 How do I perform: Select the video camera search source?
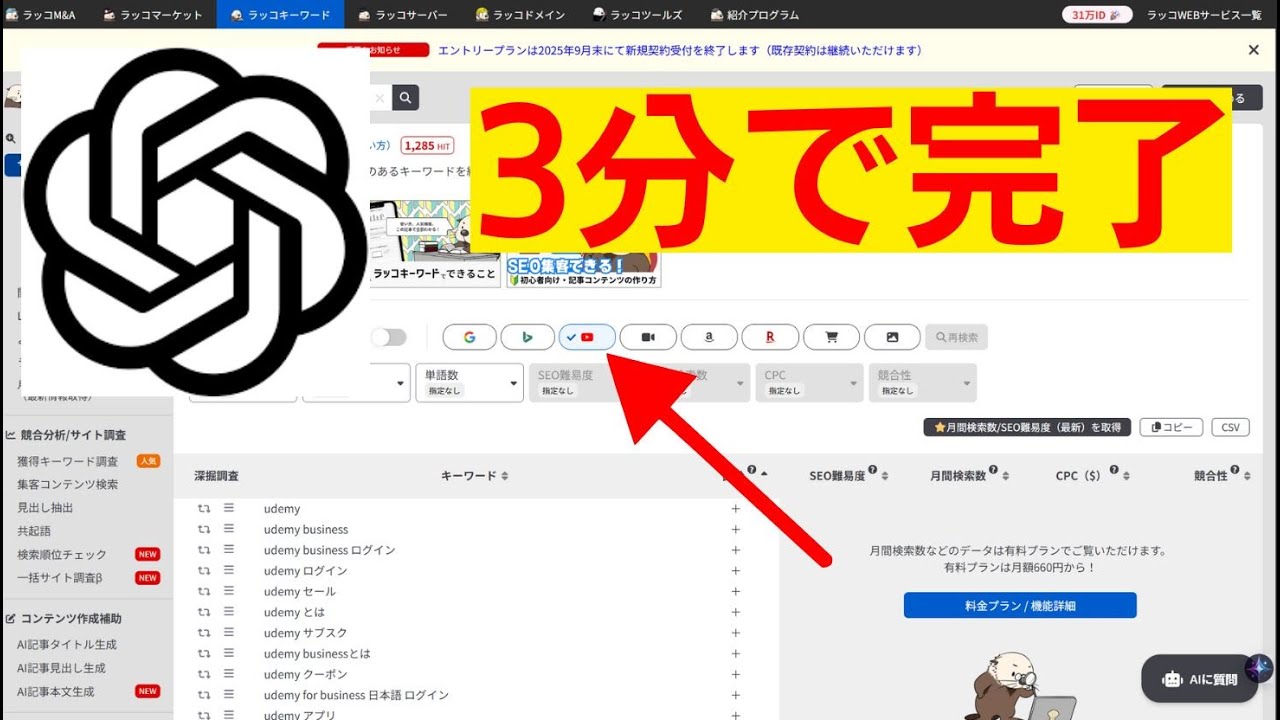pyautogui.click(x=648, y=338)
